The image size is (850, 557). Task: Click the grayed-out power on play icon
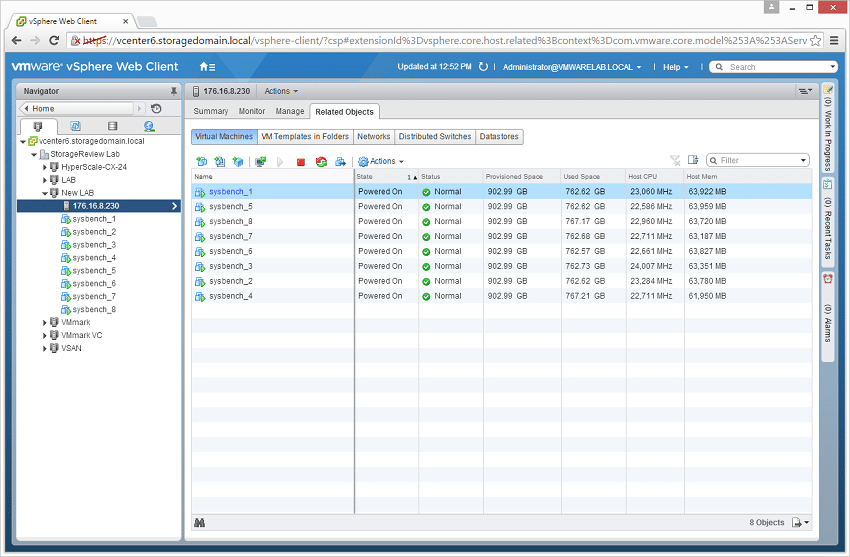point(280,161)
